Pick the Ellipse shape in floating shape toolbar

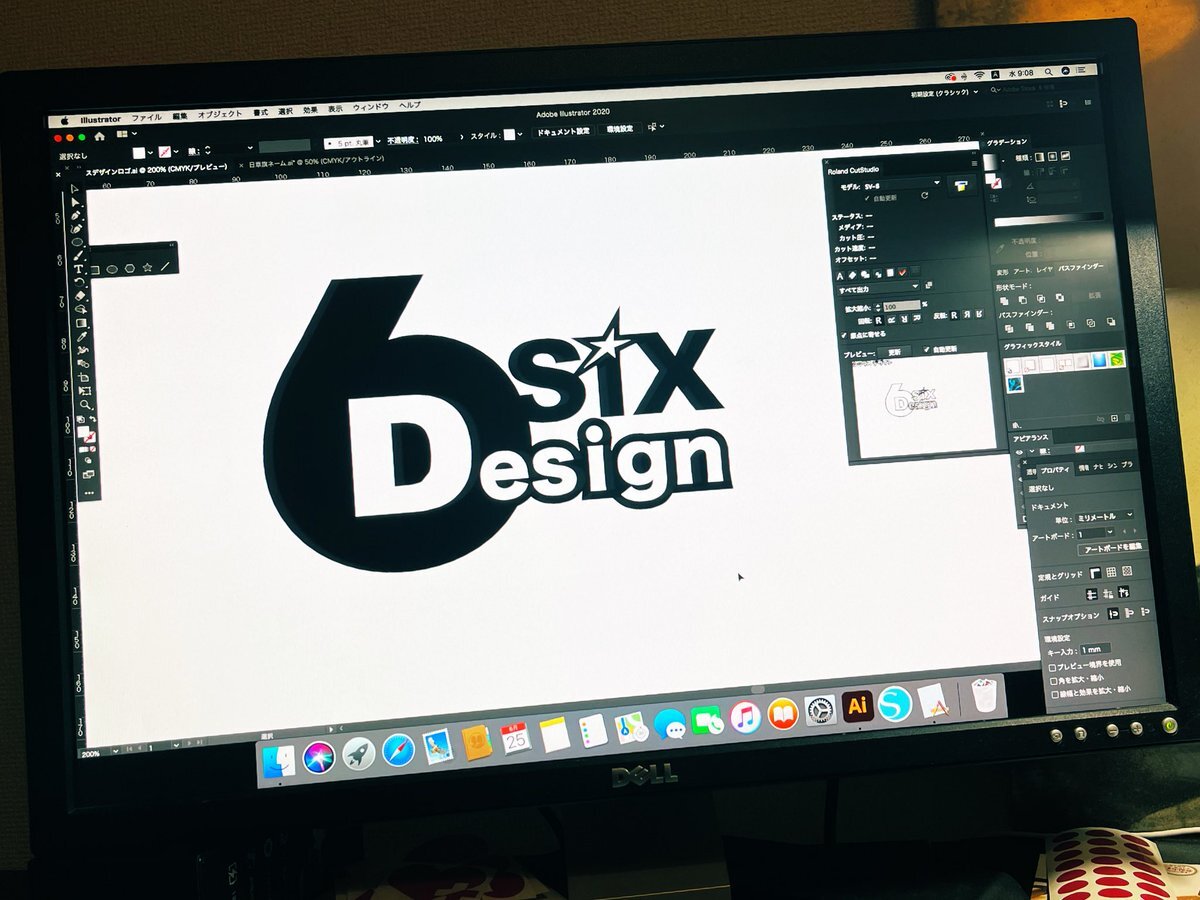[111, 269]
